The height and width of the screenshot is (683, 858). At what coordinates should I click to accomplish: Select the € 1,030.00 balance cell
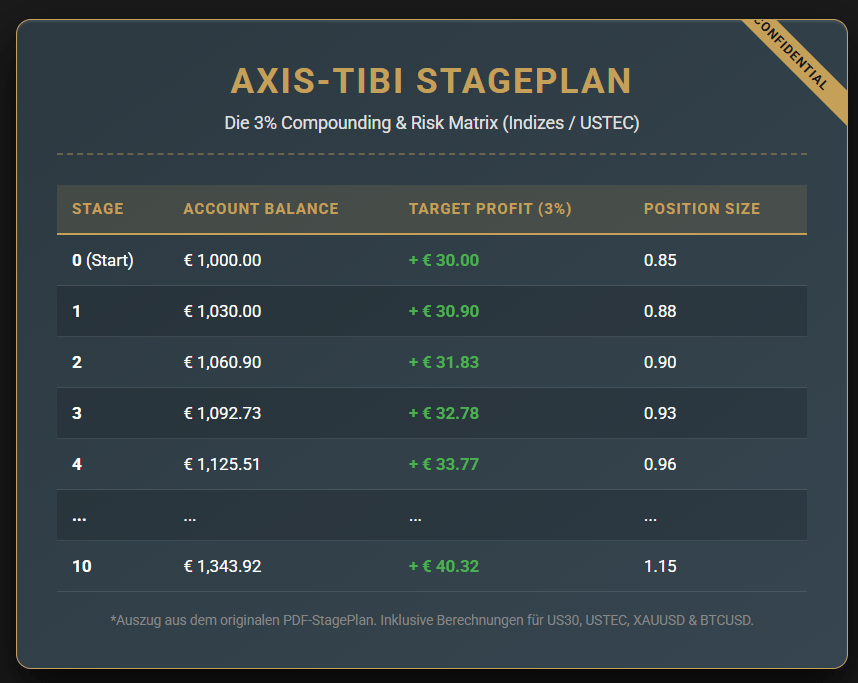[221, 311]
